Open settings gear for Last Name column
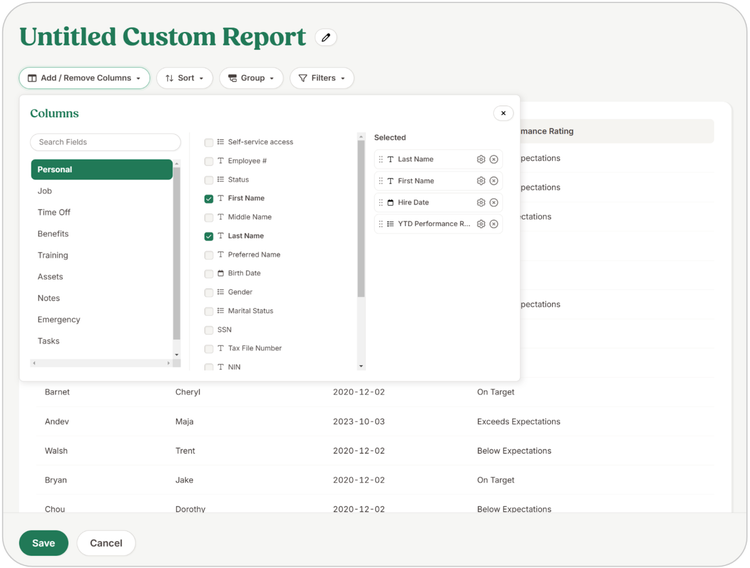 click(x=481, y=159)
